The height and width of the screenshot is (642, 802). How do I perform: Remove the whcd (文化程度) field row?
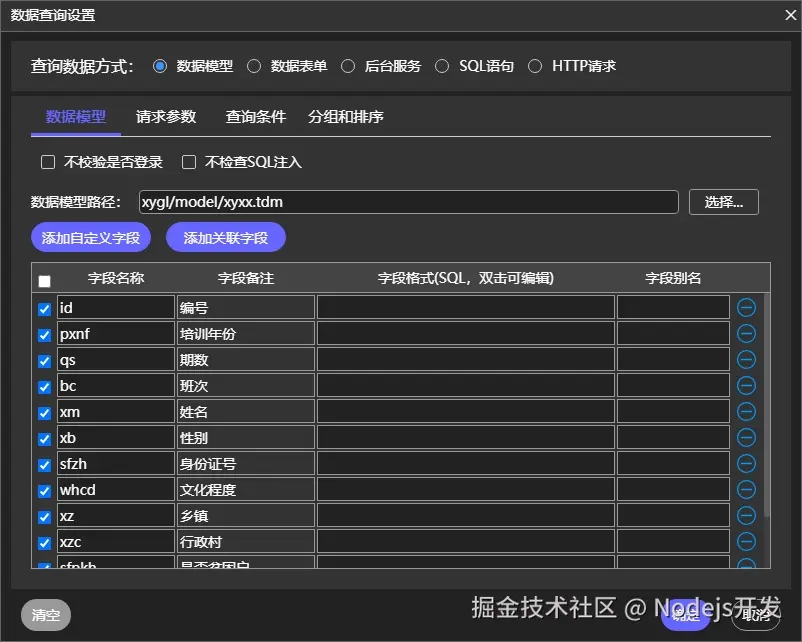[746, 489]
